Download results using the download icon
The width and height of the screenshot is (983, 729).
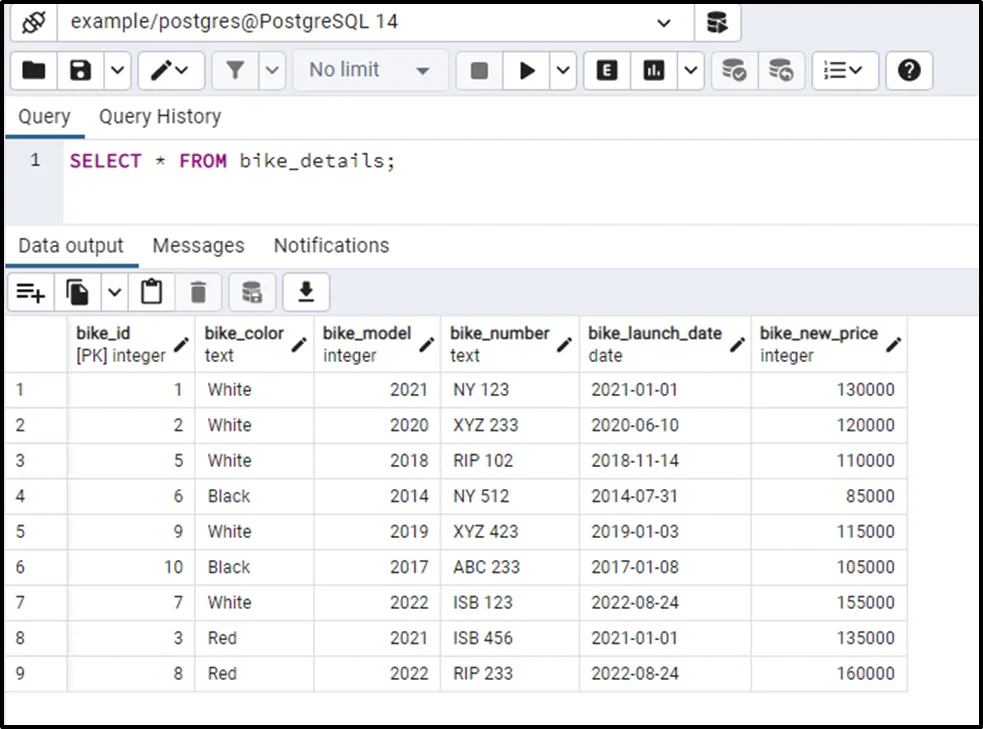point(306,292)
